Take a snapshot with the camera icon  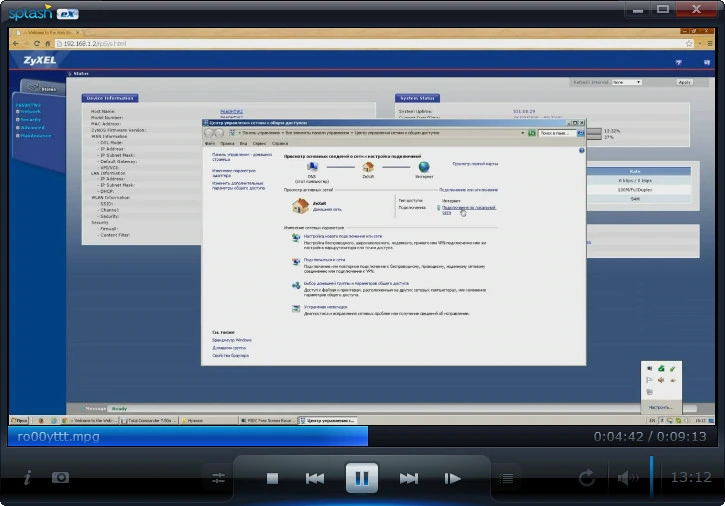pyautogui.click(x=60, y=477)
